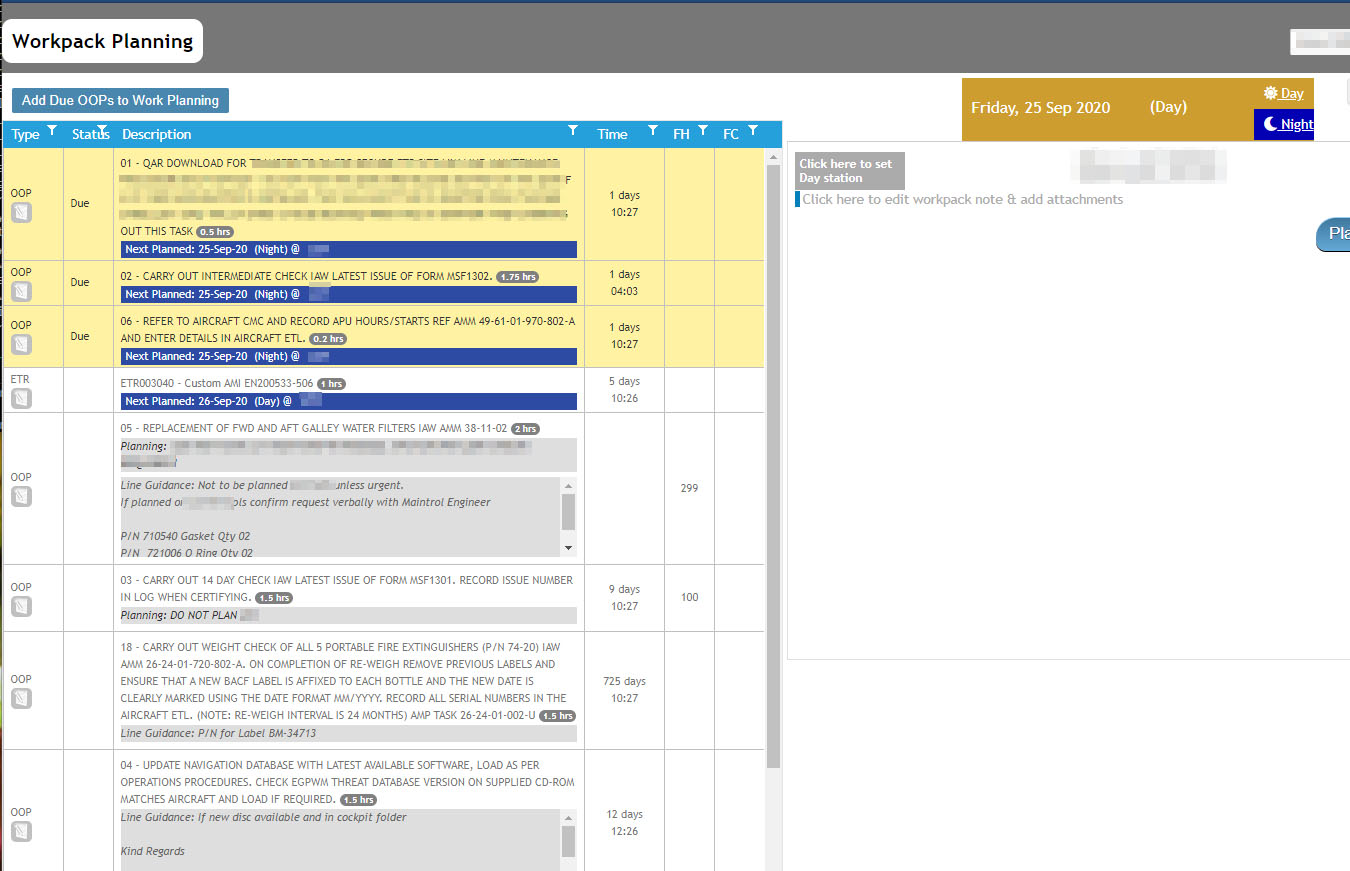Click task card icon for INTERMEDIATE CHECK row

[x=21, y=291]
